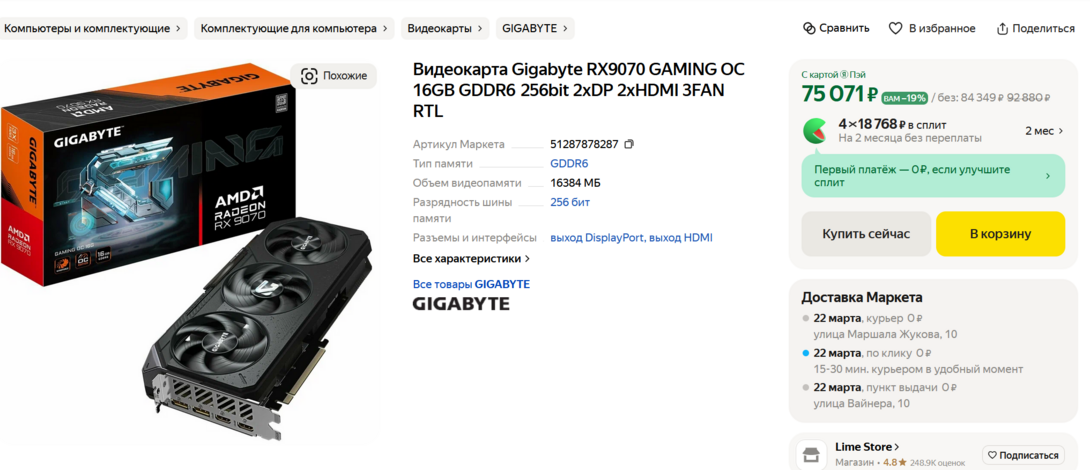This screenshot has width=1090, height=470.
Task: Copy the article number with copy icon
Action: pos(628,145)
